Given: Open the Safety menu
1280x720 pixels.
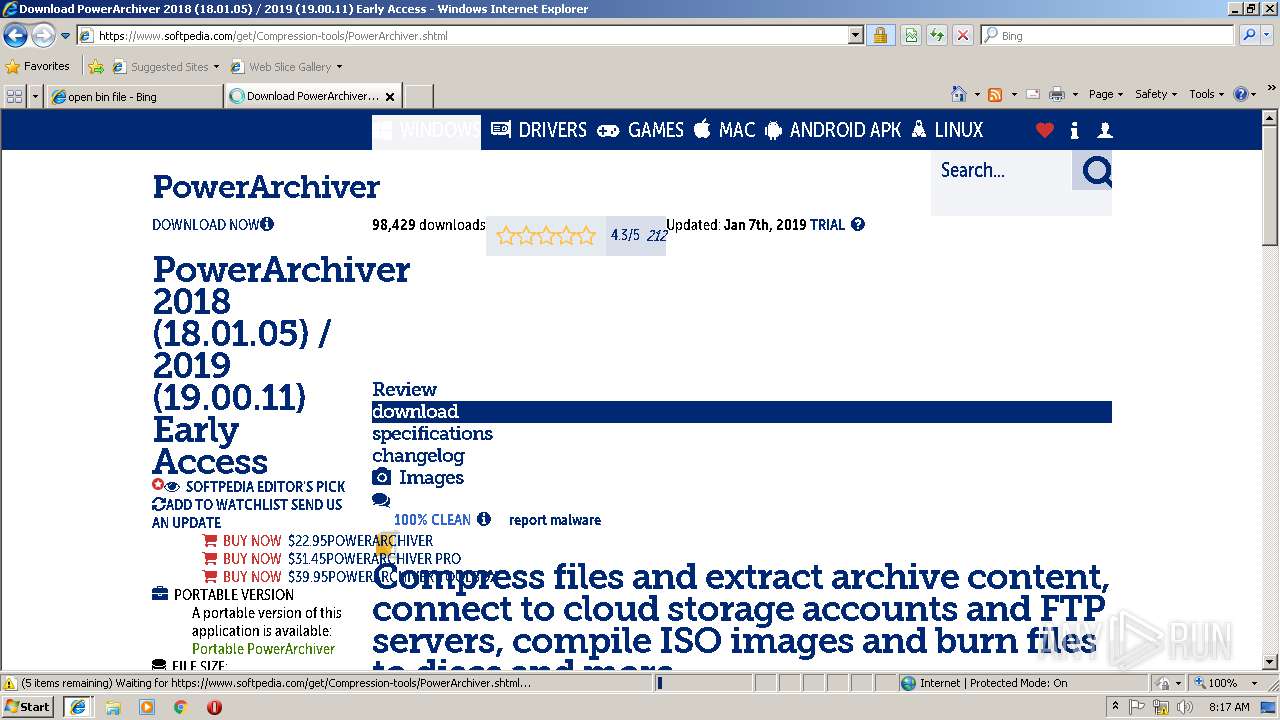Looking at the screenshot, I should pos(1157,94).
